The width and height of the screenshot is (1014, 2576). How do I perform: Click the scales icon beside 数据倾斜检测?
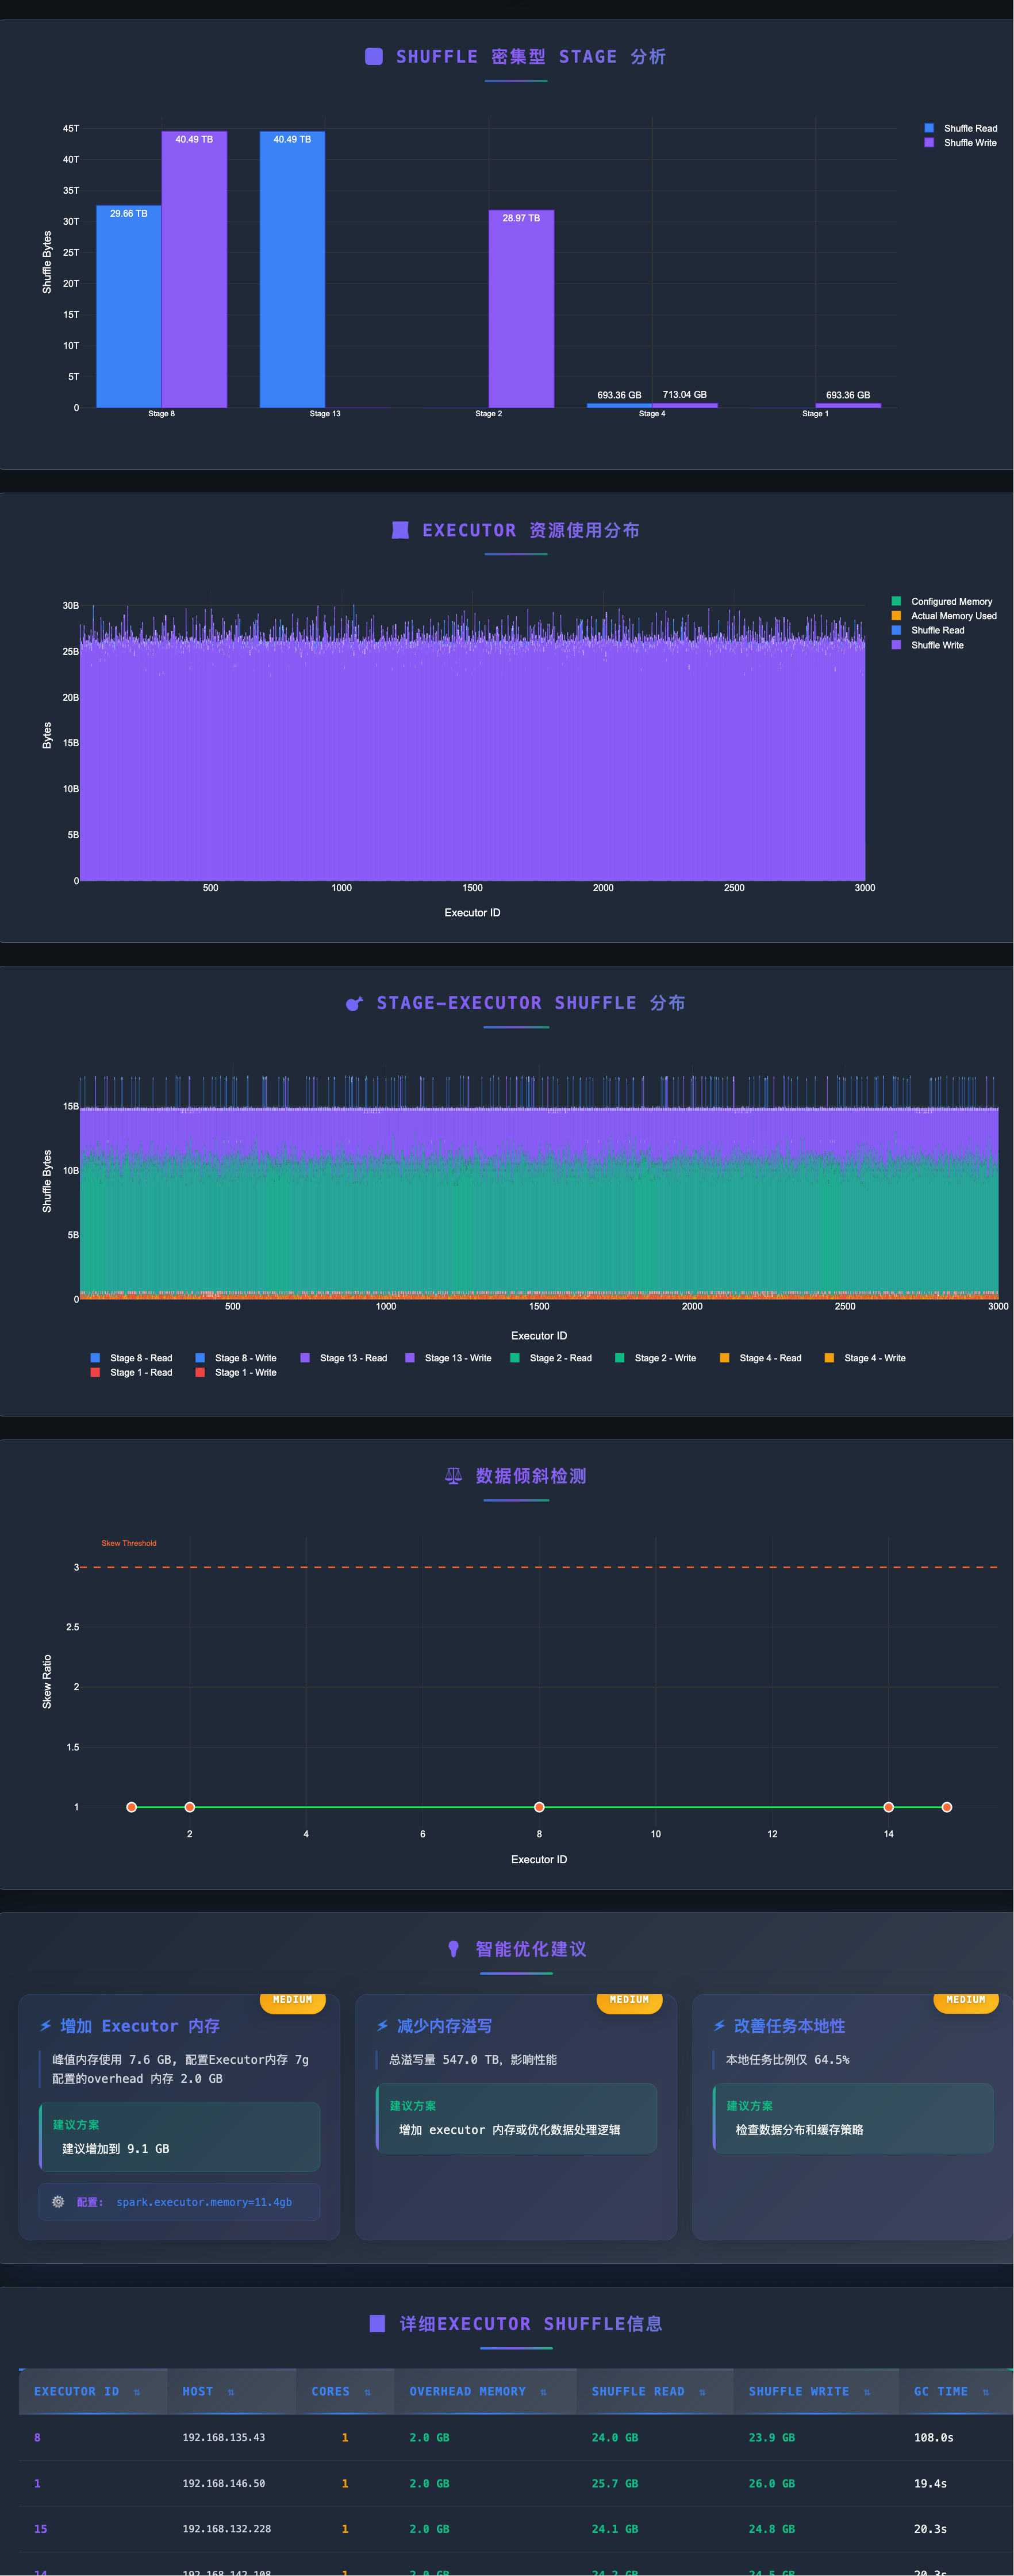pyautogui.click(x=453, y=1476)
